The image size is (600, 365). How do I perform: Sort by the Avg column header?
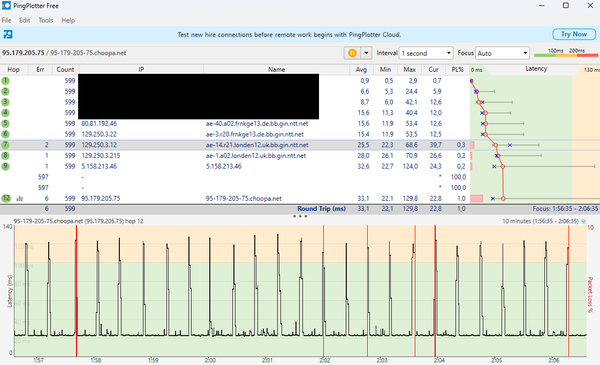pos(361,69)
